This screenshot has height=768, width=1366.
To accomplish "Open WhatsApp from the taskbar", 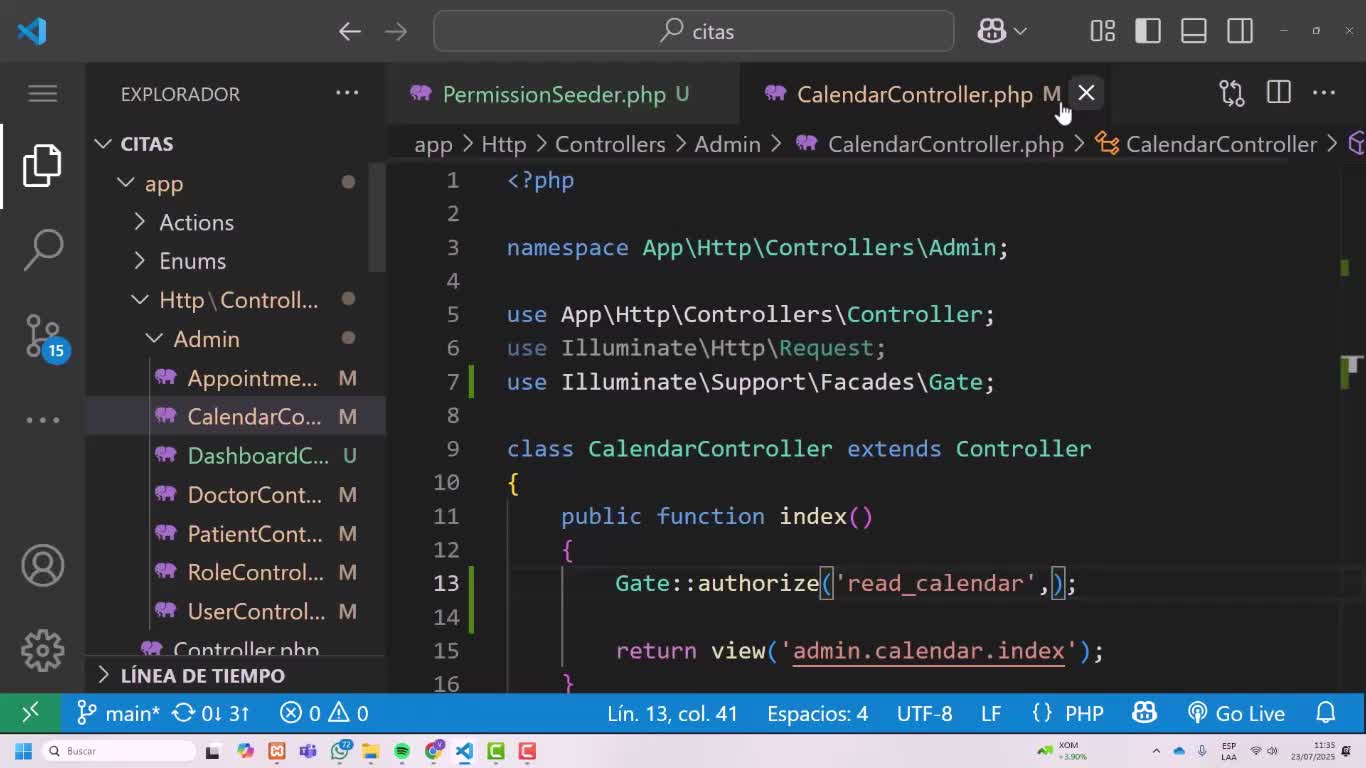I will pos(340,751).
